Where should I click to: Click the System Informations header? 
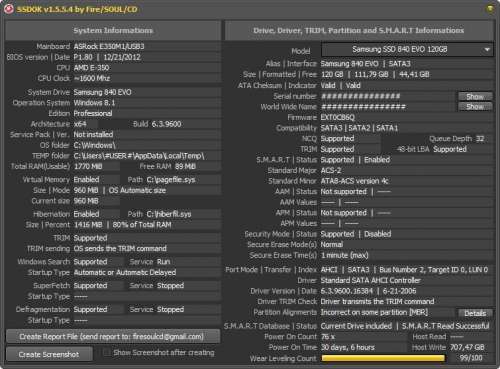pyautogui.click(x=113, y=31)
